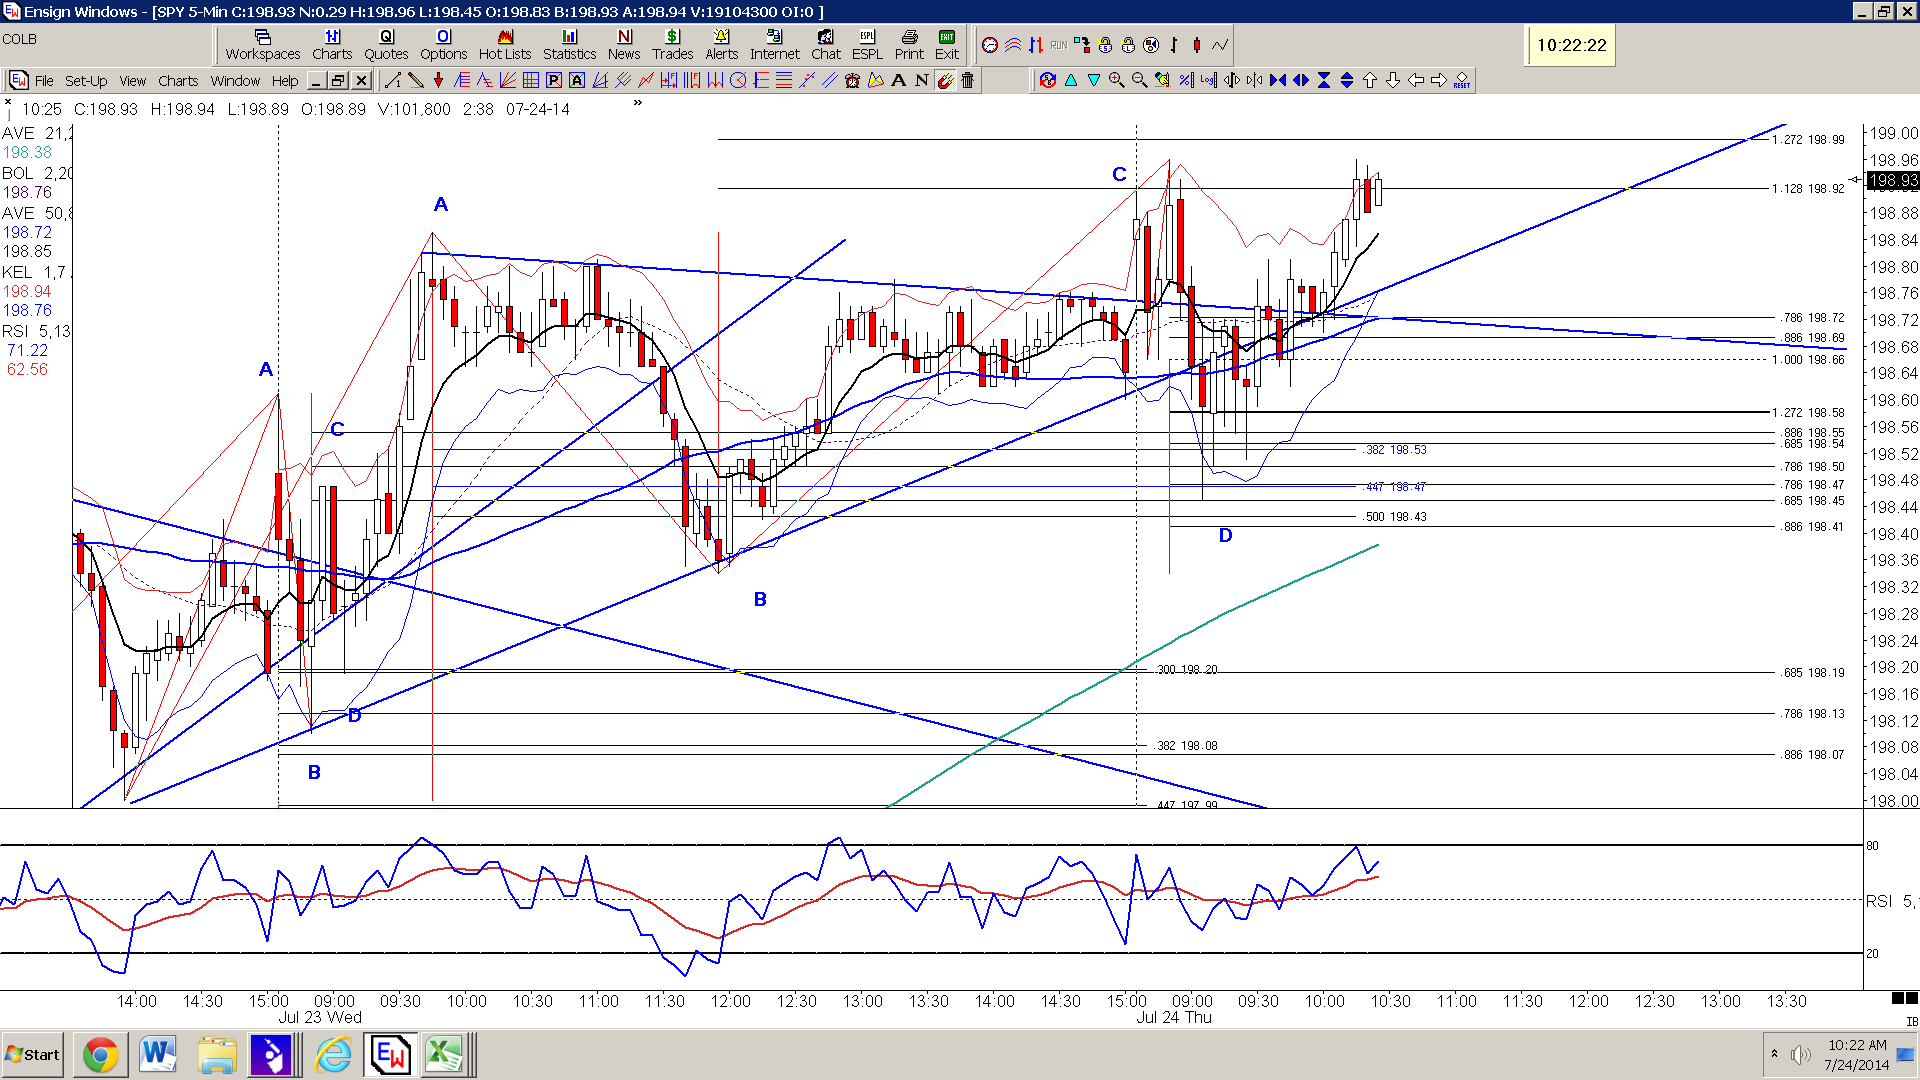
Task: Switch to line chart style
Action: pos(1220,45)
